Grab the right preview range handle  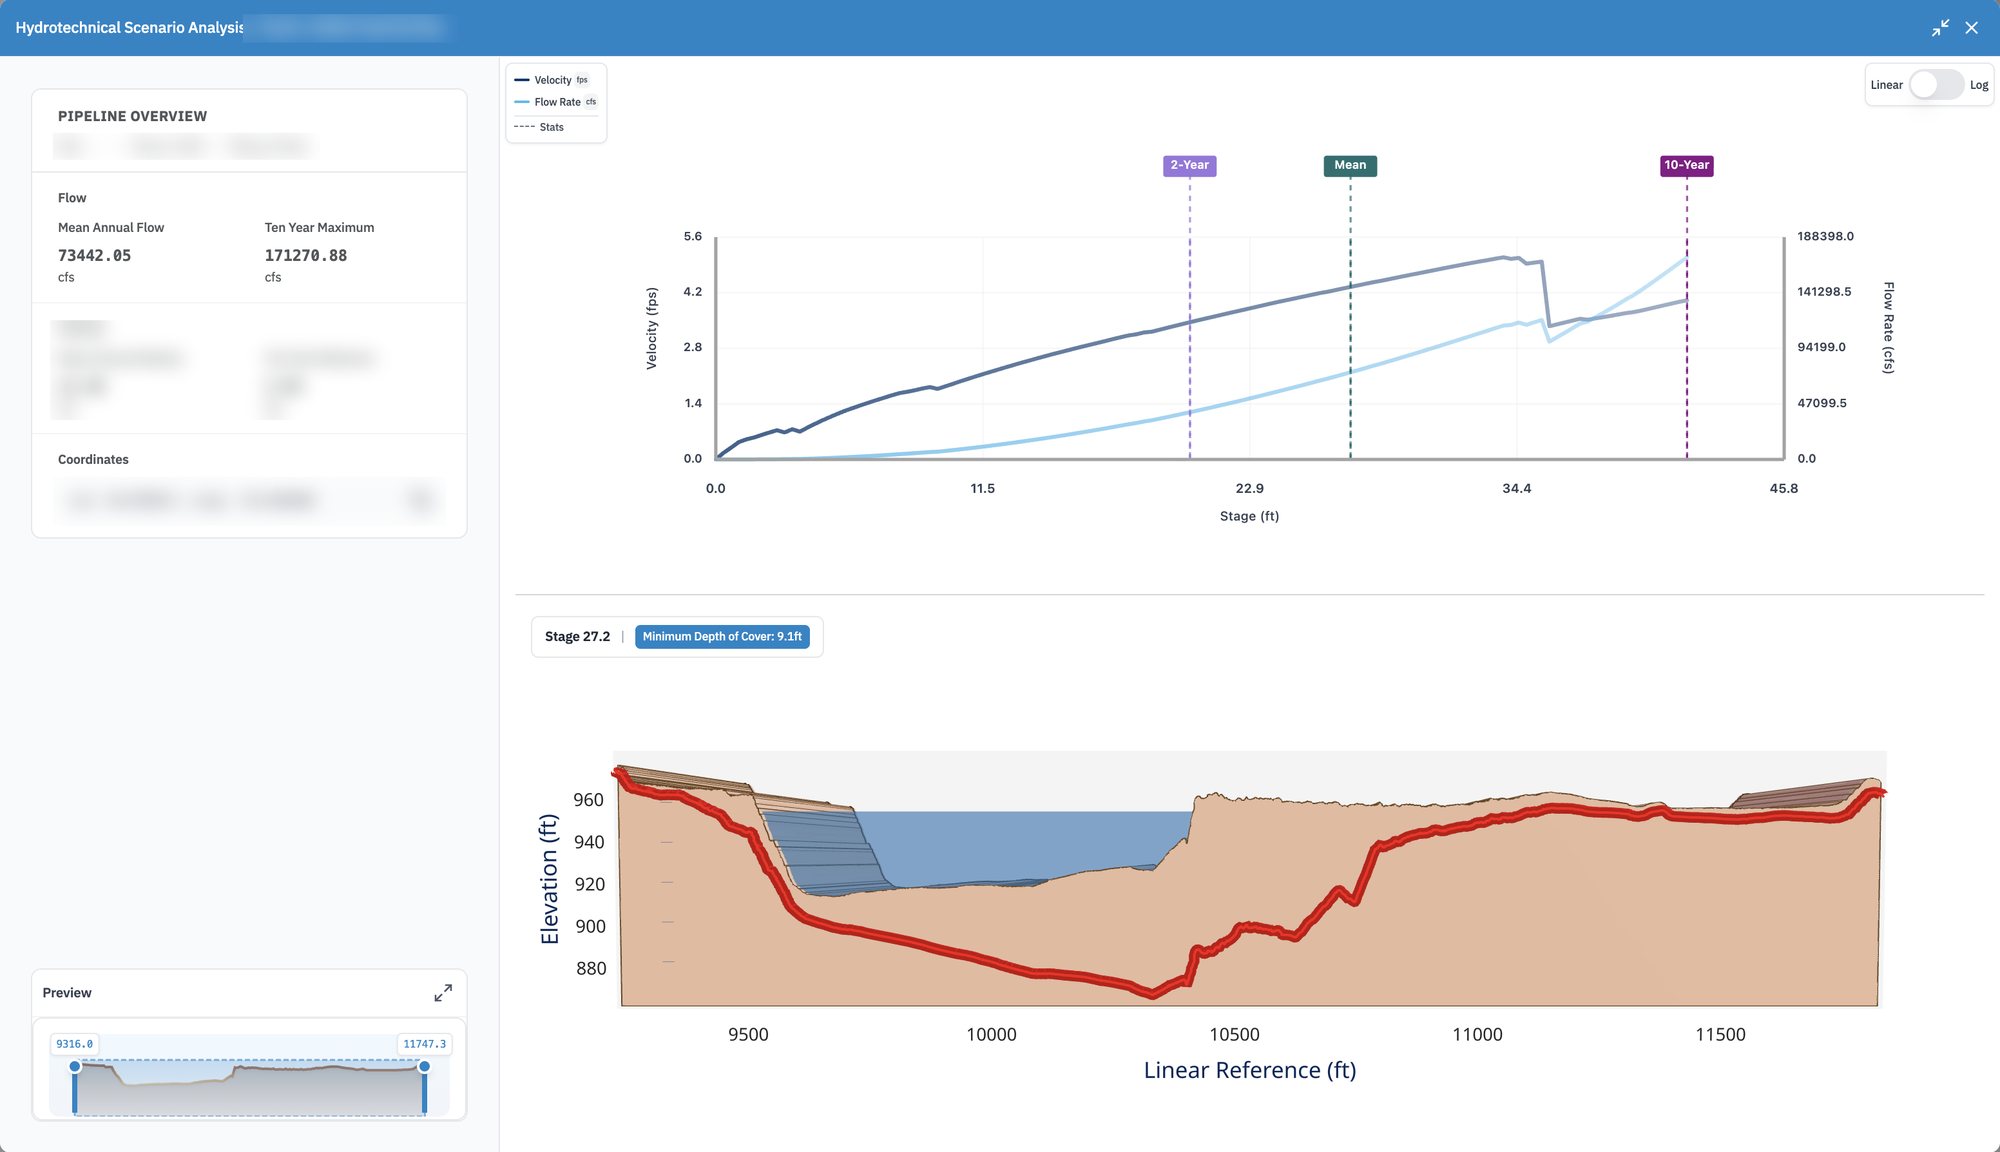[x=424, y=1067]
